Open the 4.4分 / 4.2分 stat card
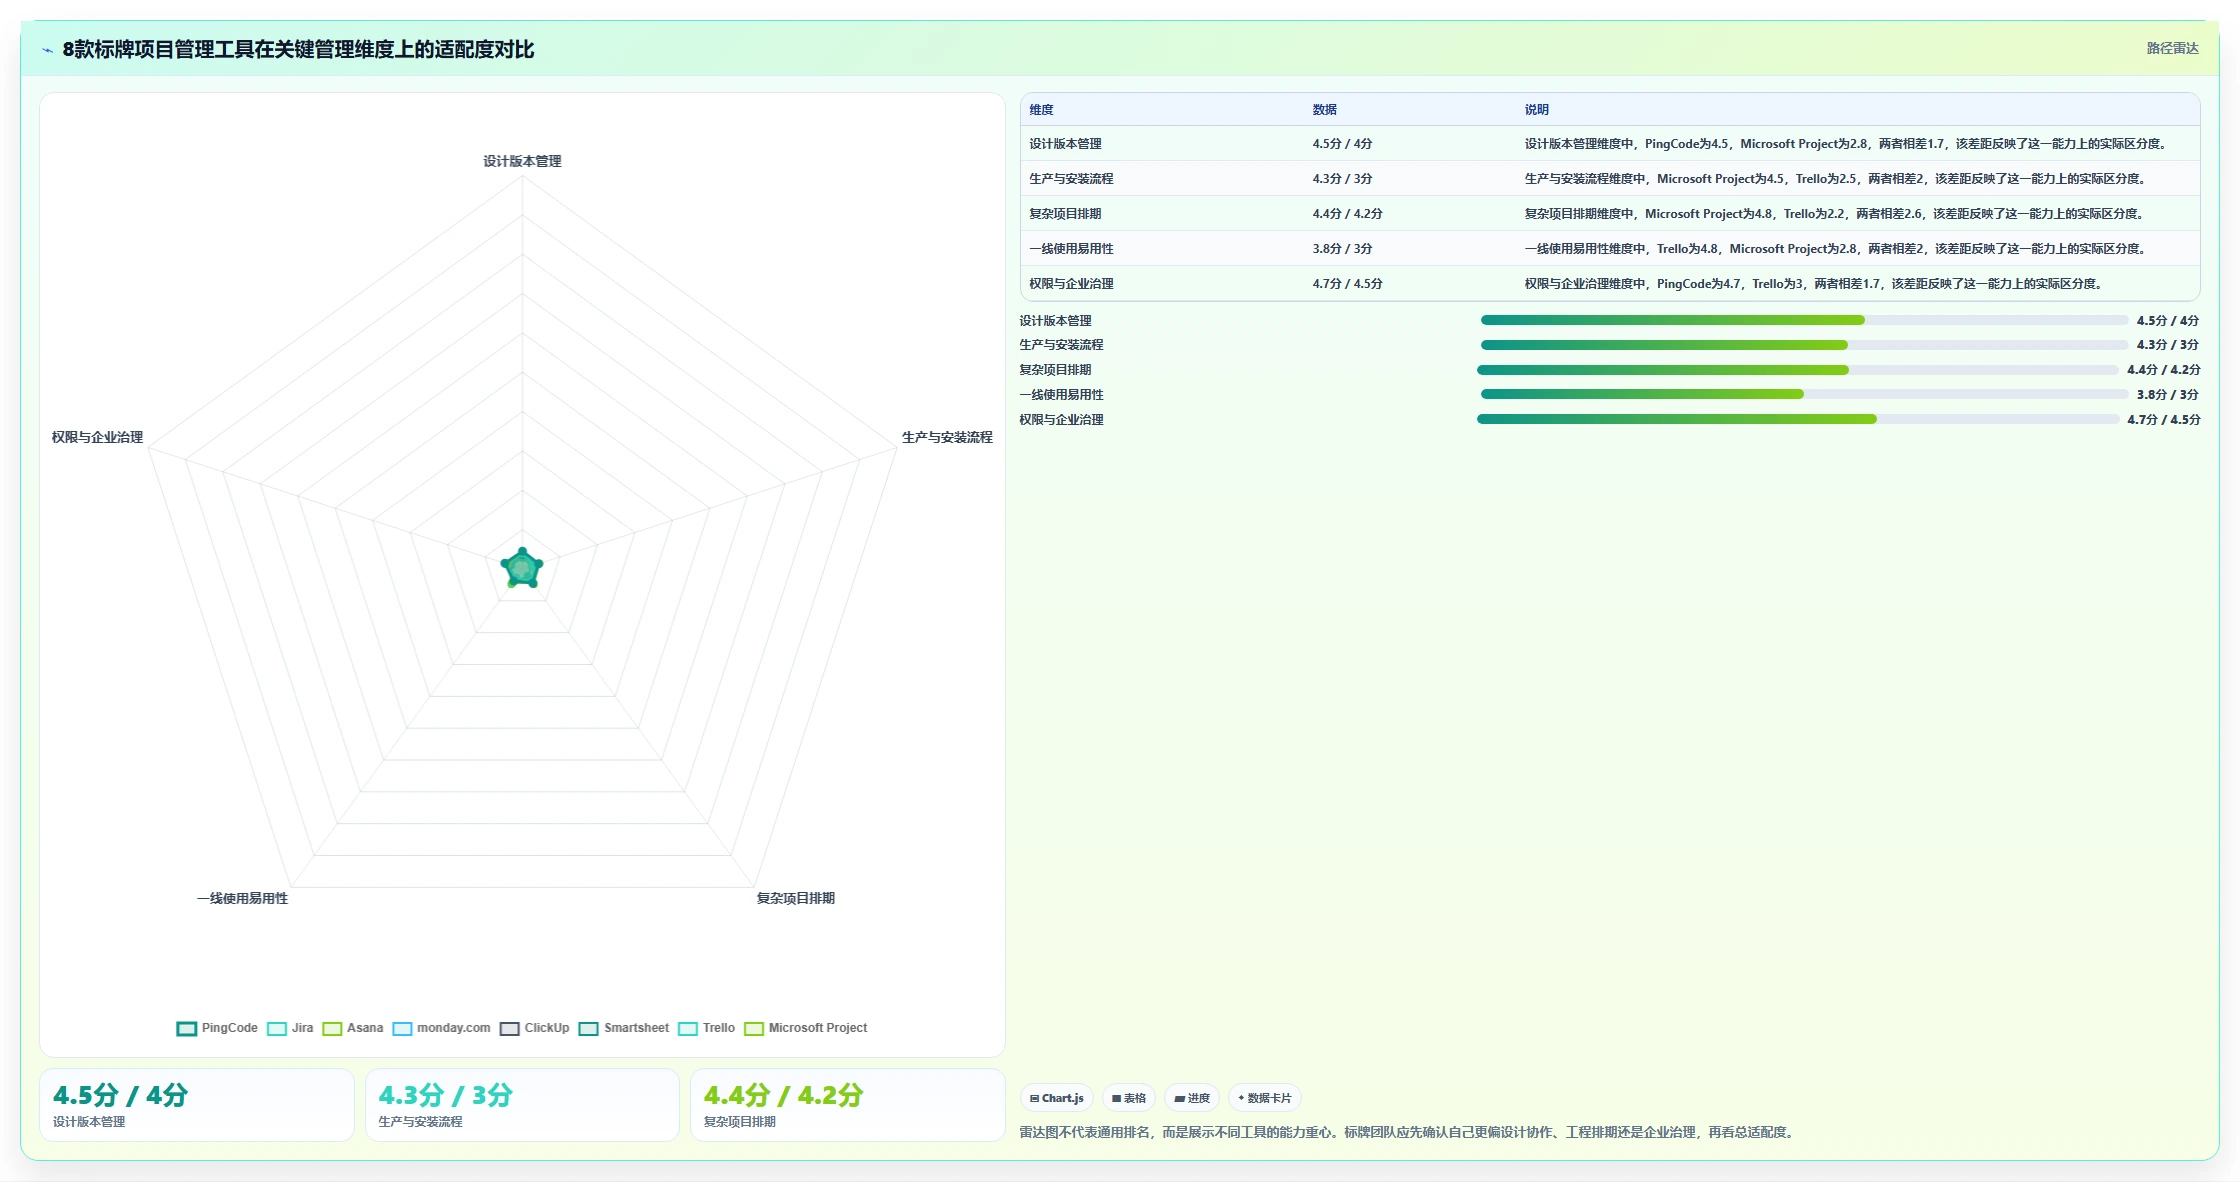This screenshot has height=1182, width=2240. 847,1105
